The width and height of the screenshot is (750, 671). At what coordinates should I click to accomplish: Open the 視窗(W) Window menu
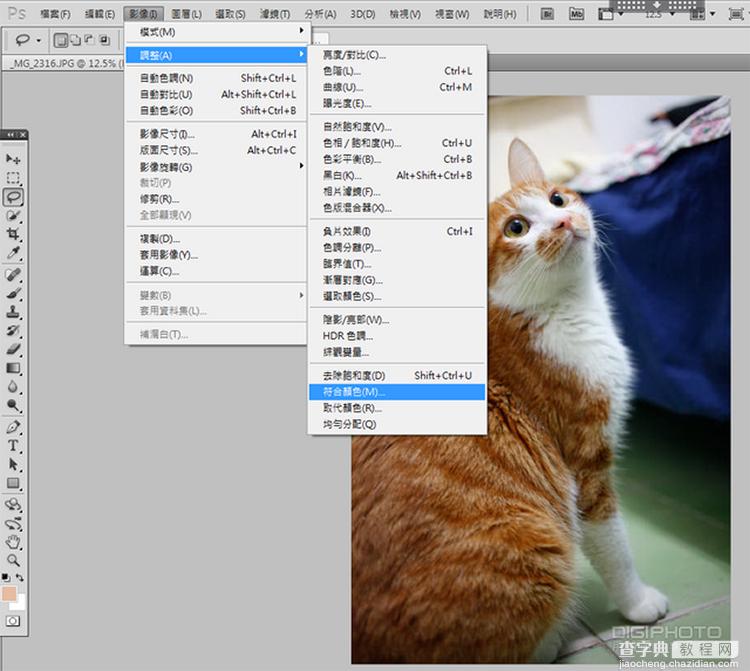[452, 14]
